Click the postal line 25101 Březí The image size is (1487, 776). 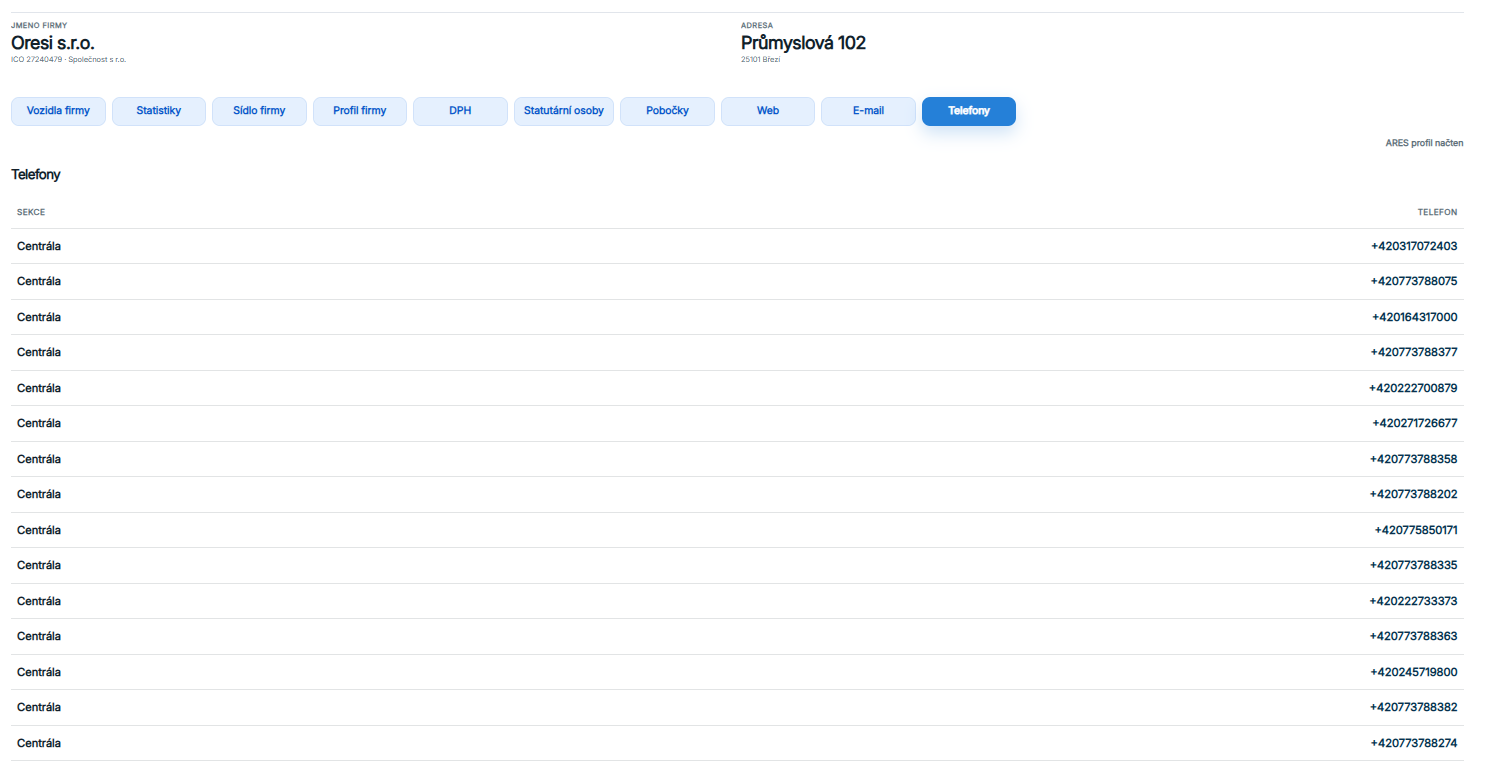[x=760, y=60]
